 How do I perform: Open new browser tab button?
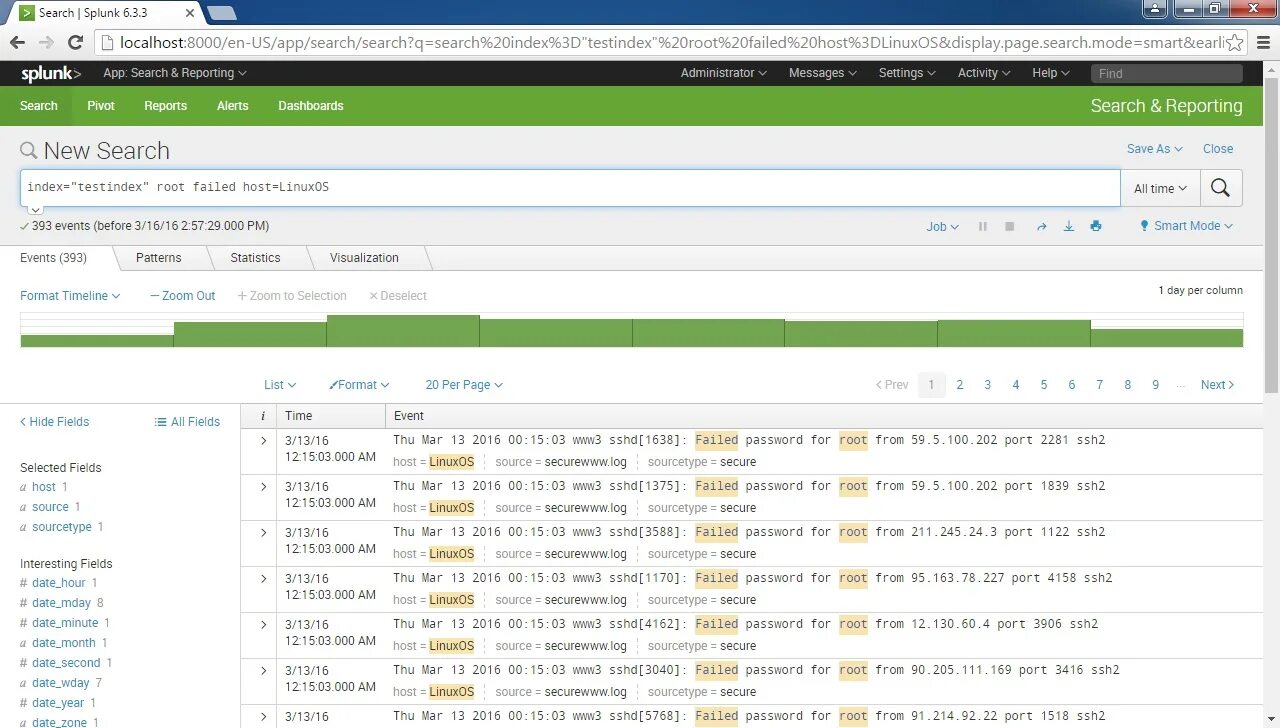(x=221, y=12)
